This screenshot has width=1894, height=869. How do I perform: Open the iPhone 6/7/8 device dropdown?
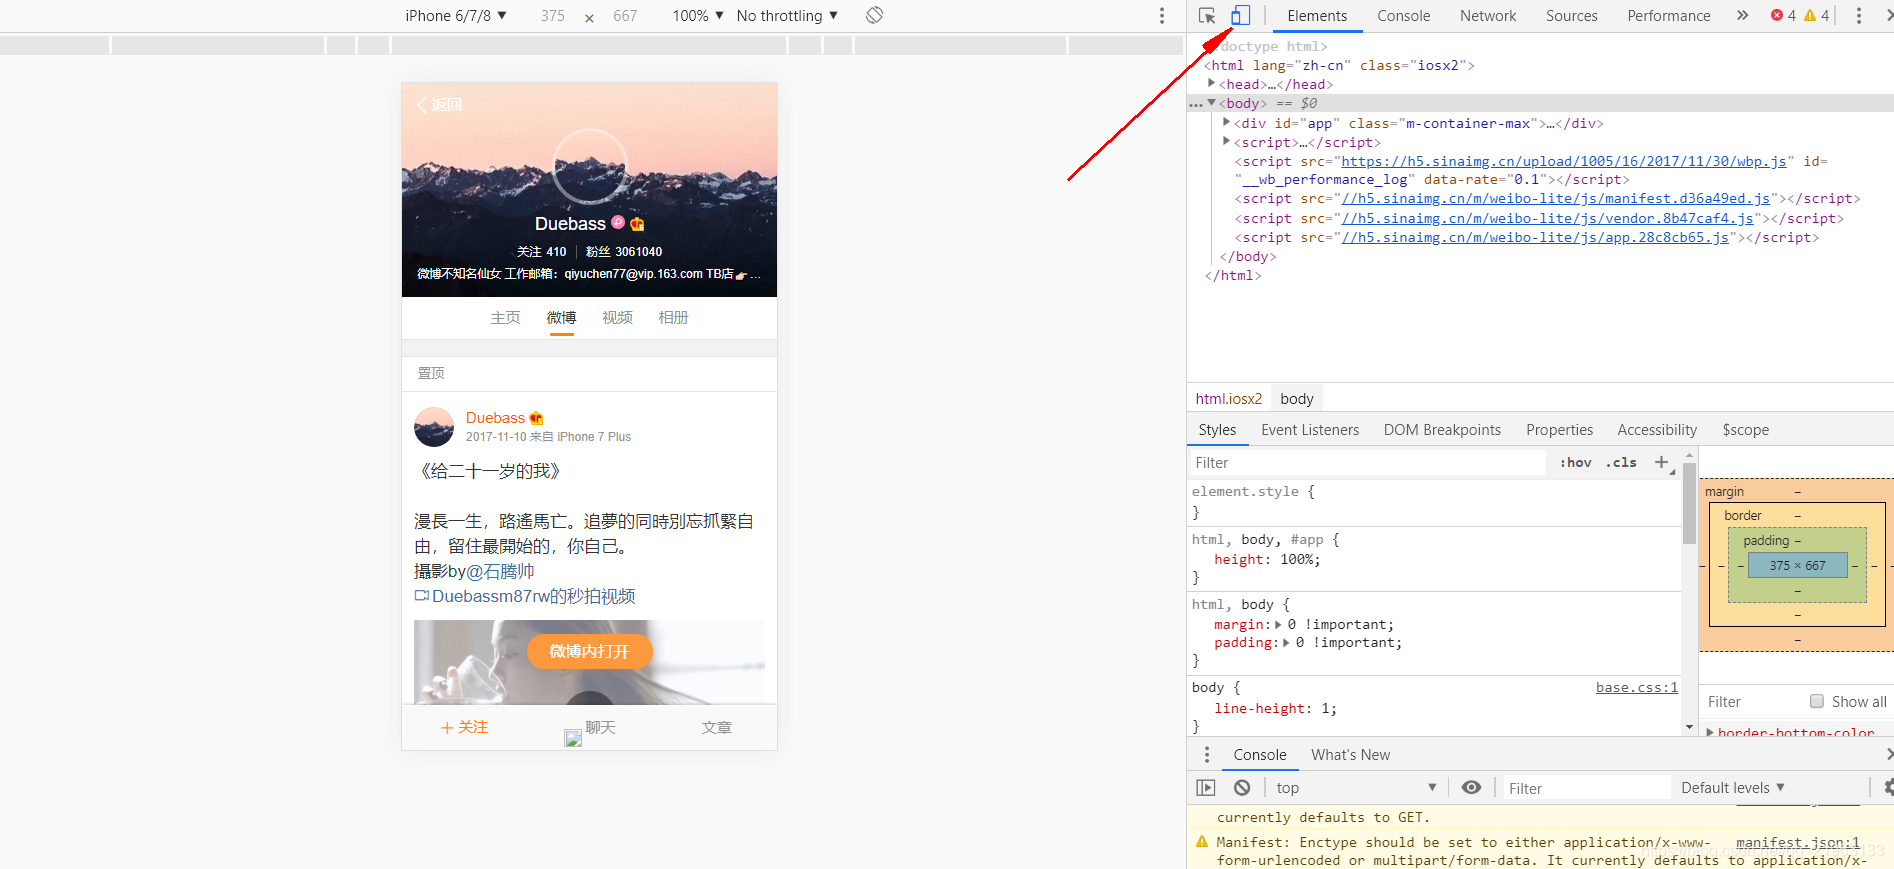click(456, 15)
